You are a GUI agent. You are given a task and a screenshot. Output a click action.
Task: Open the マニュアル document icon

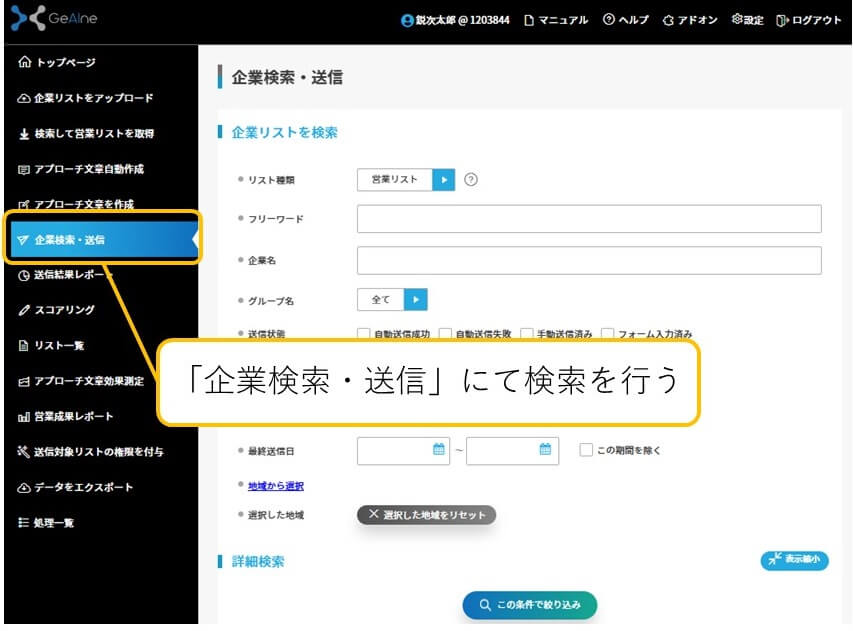[530, 20]
